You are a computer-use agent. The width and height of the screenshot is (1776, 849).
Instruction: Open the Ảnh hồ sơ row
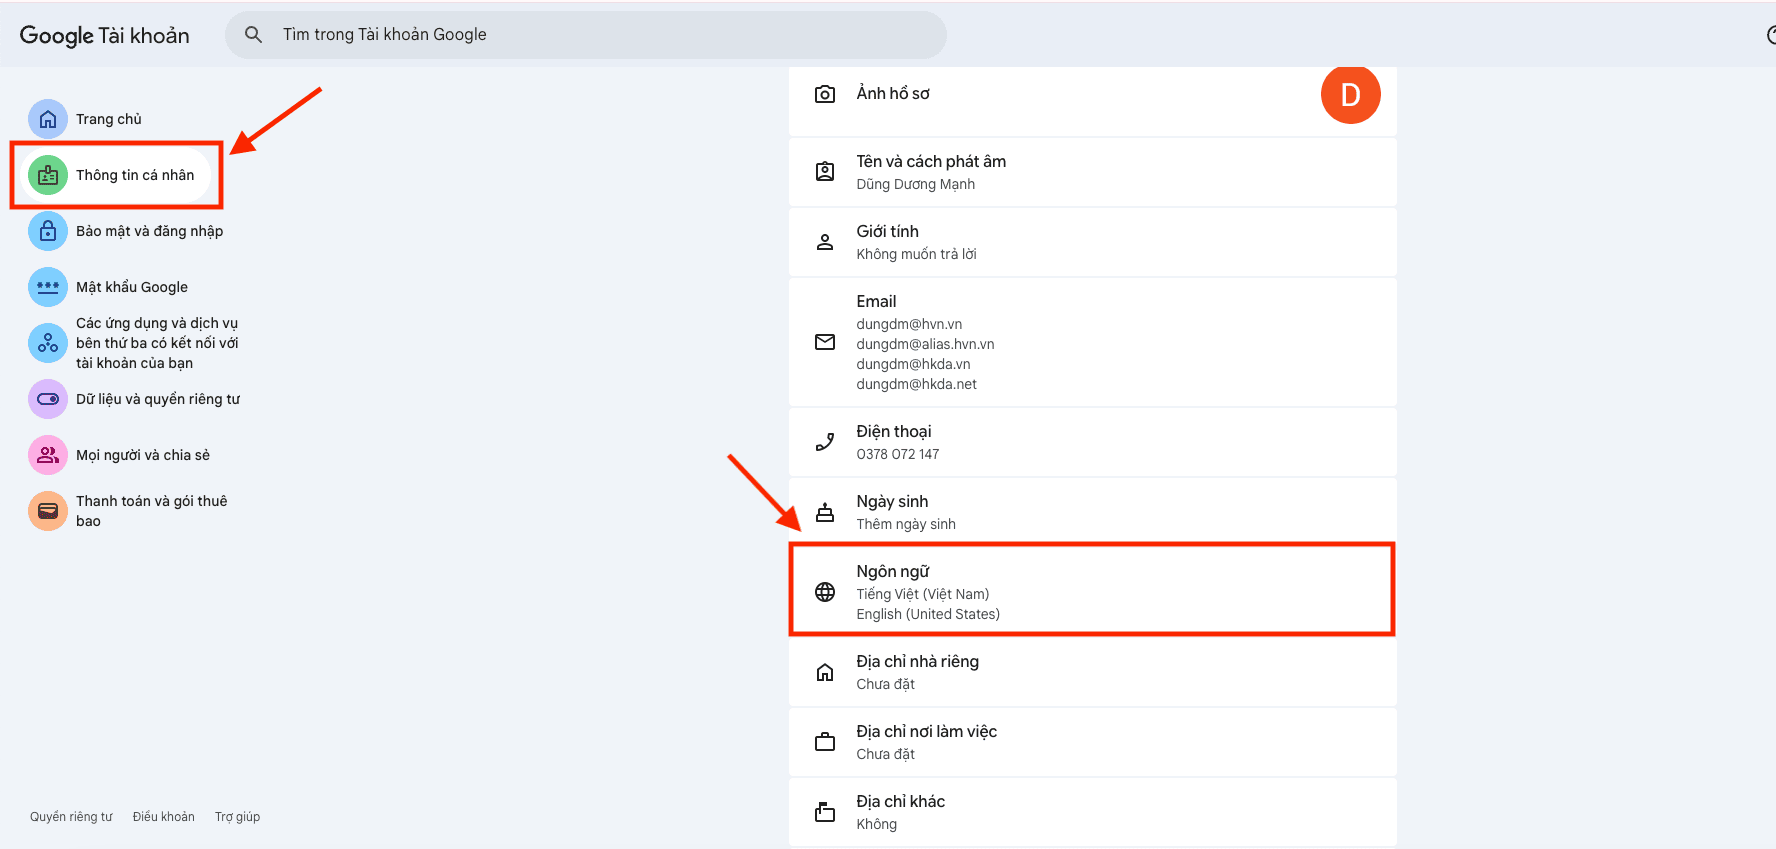[x=1092, y=101]
